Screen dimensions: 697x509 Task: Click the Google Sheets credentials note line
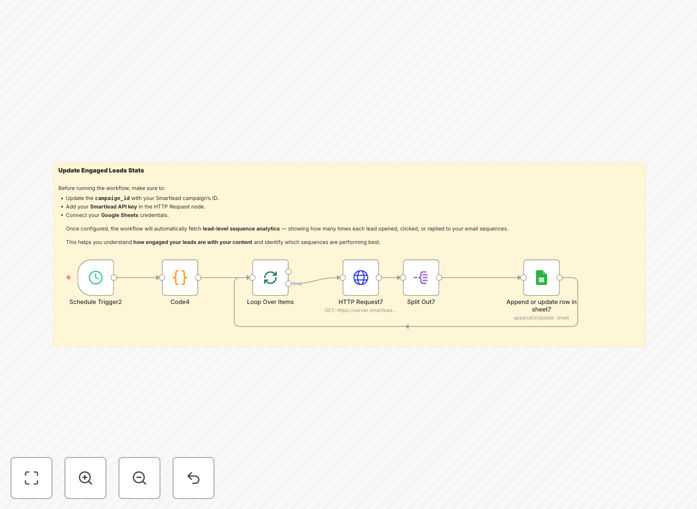point(117,215)
